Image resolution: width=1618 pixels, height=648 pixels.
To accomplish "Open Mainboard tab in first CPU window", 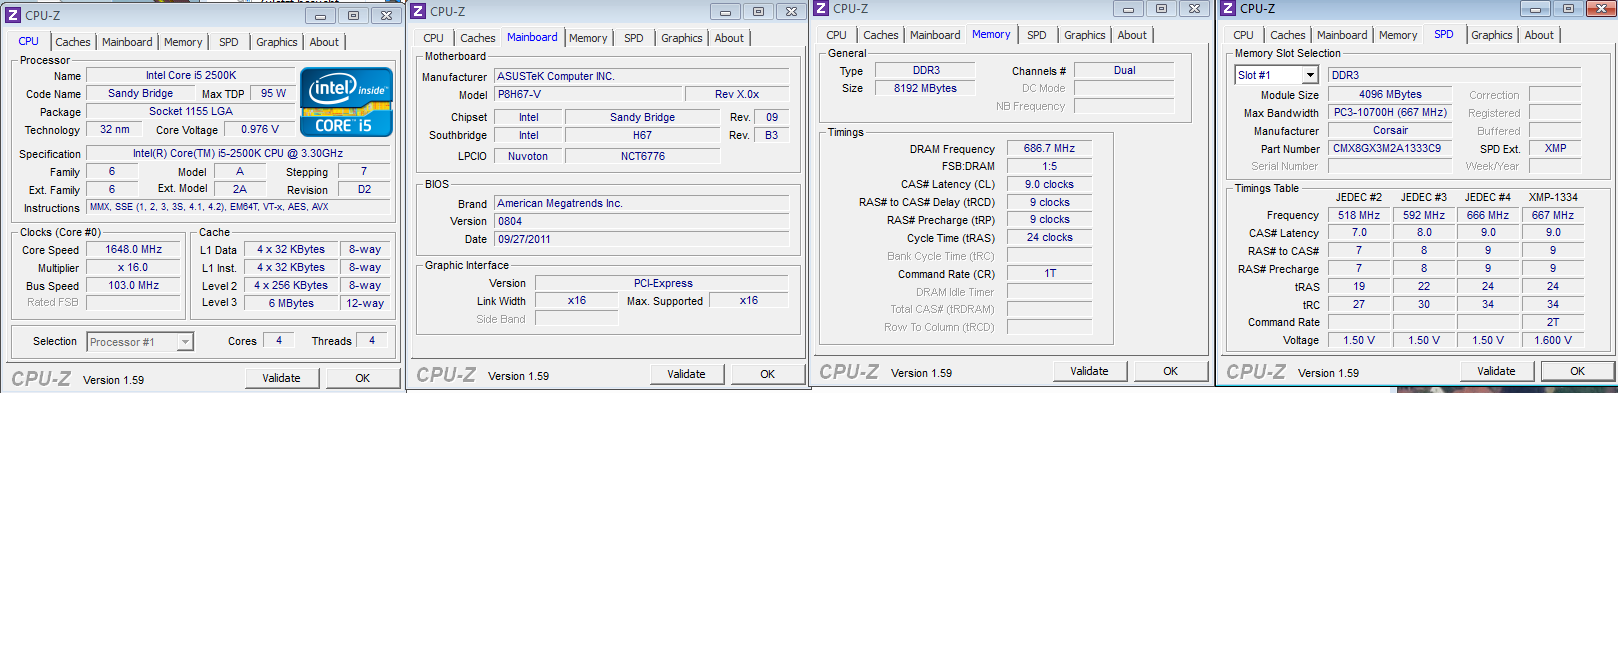I will tap(127, 42).
